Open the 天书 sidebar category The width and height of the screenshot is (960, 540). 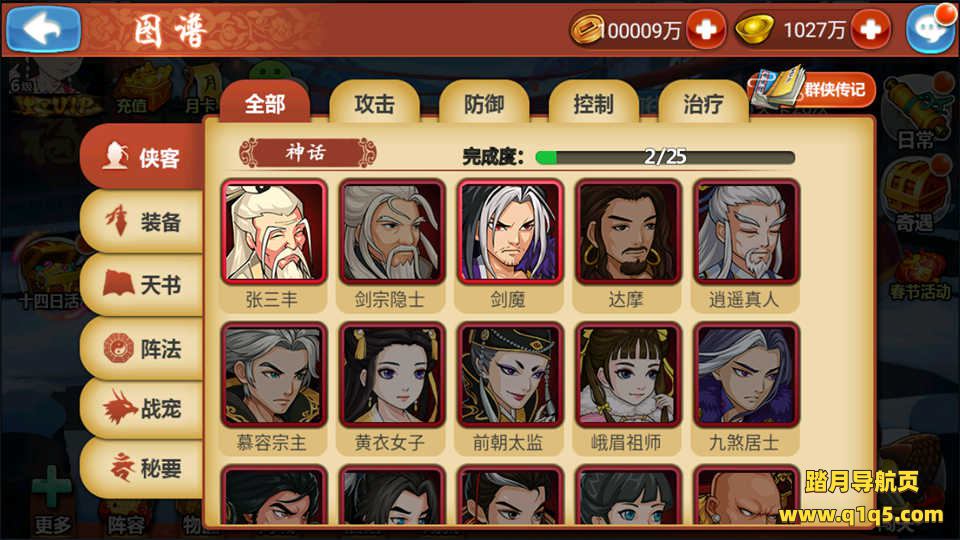point(143,285)
